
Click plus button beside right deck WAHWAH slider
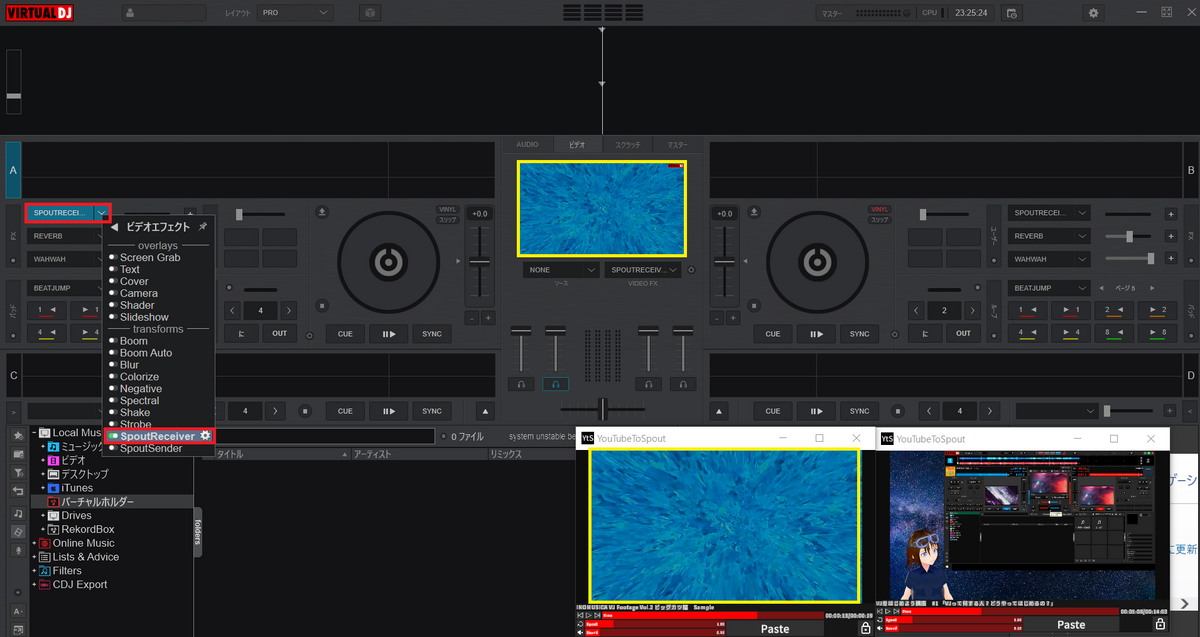pyautogui.click(x=1170, y=259)
